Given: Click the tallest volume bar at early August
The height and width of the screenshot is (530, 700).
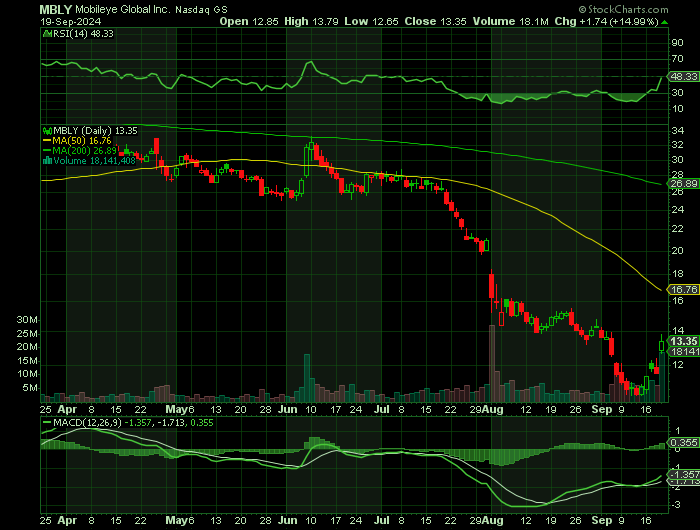Looking at the screenshot, I should (492, 363).
